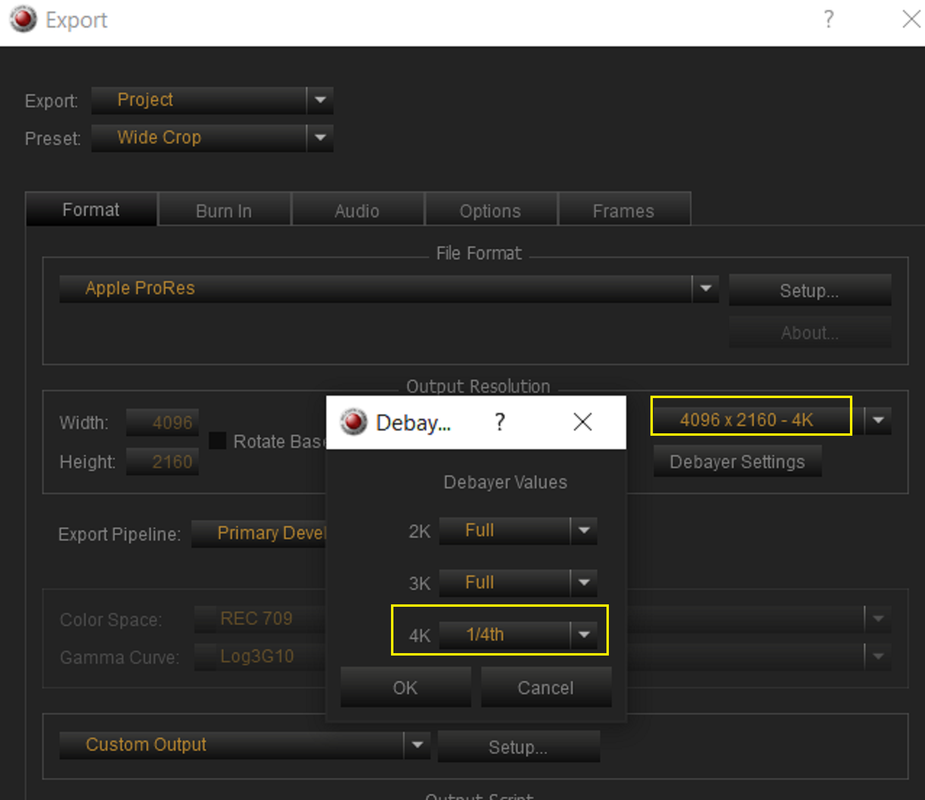The height and width of the screenshot is (800, 925).
Task: Expand the 2K debayer dropdown arrow
Action: 584,530
